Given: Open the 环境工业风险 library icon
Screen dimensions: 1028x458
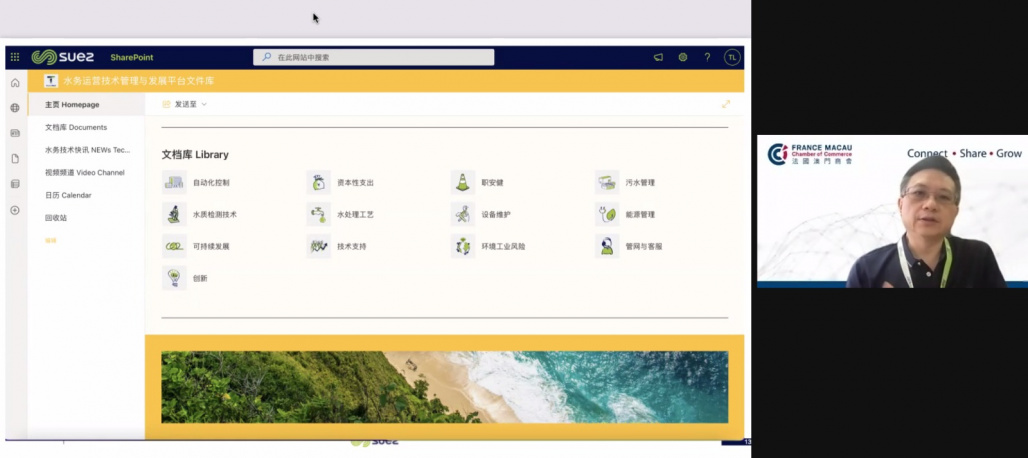Looking at the screenshot, I should [x=463, y=246].
